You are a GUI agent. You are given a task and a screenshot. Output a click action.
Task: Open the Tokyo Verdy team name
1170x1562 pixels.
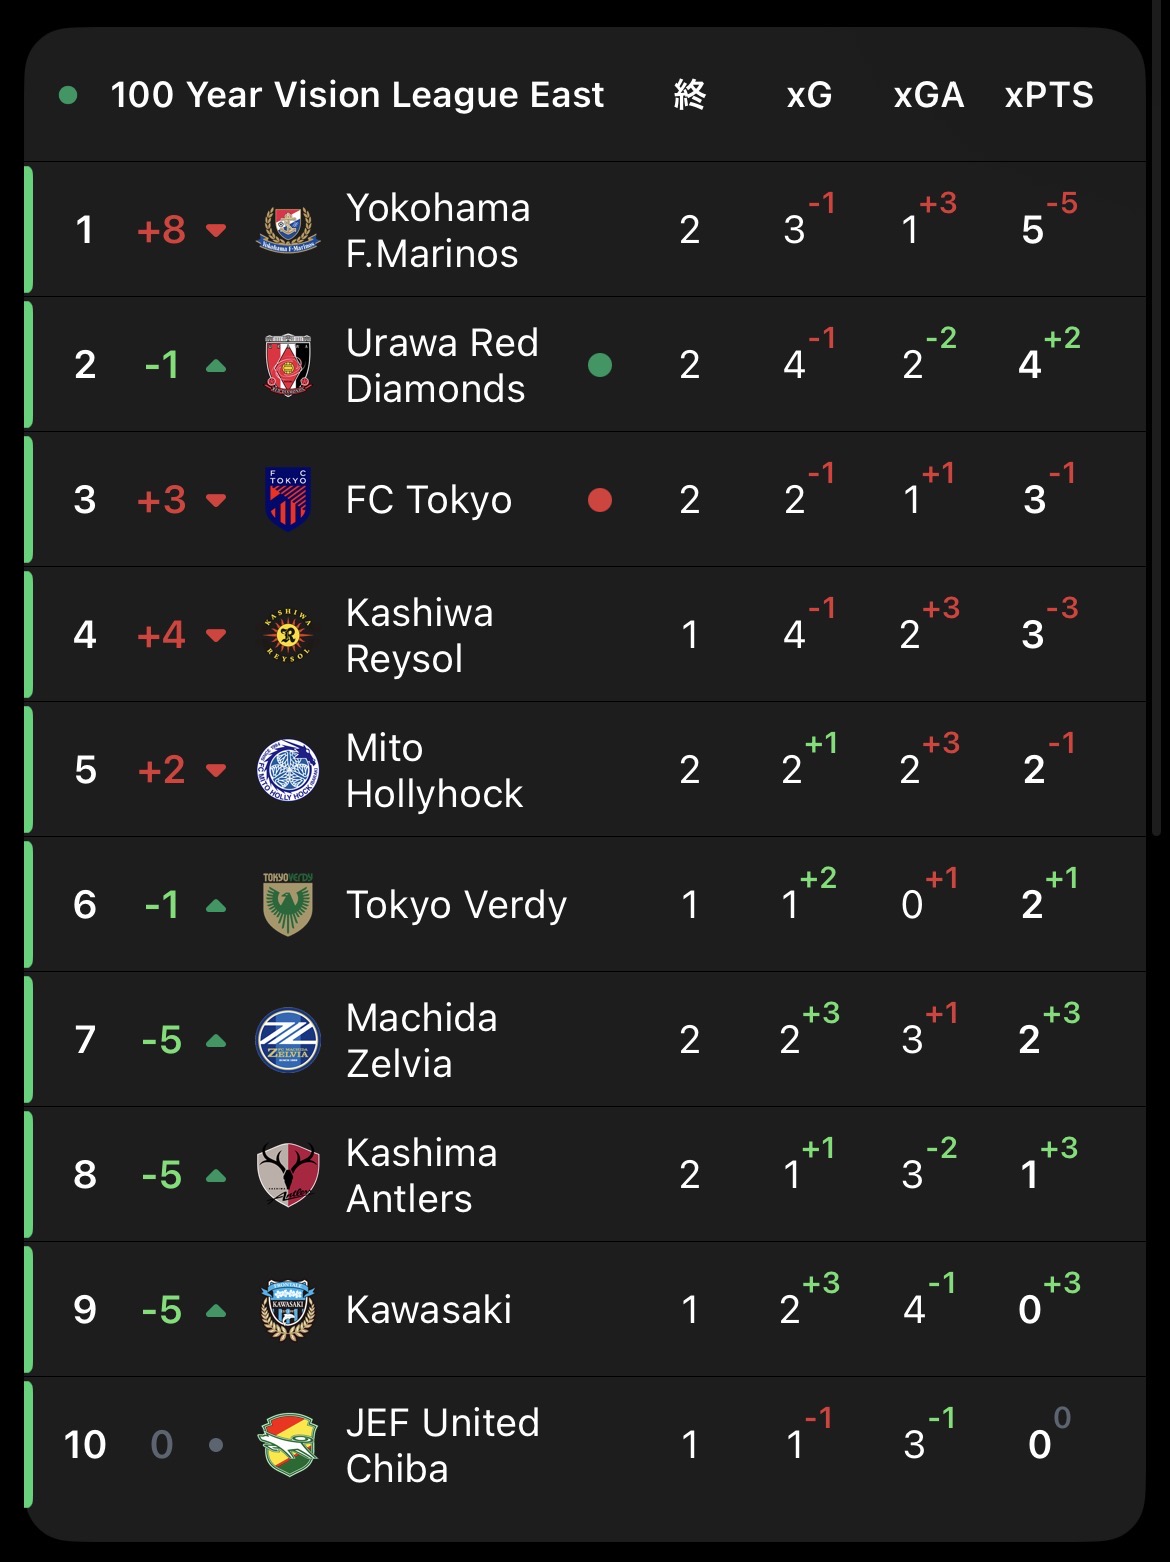pos(456,905)
